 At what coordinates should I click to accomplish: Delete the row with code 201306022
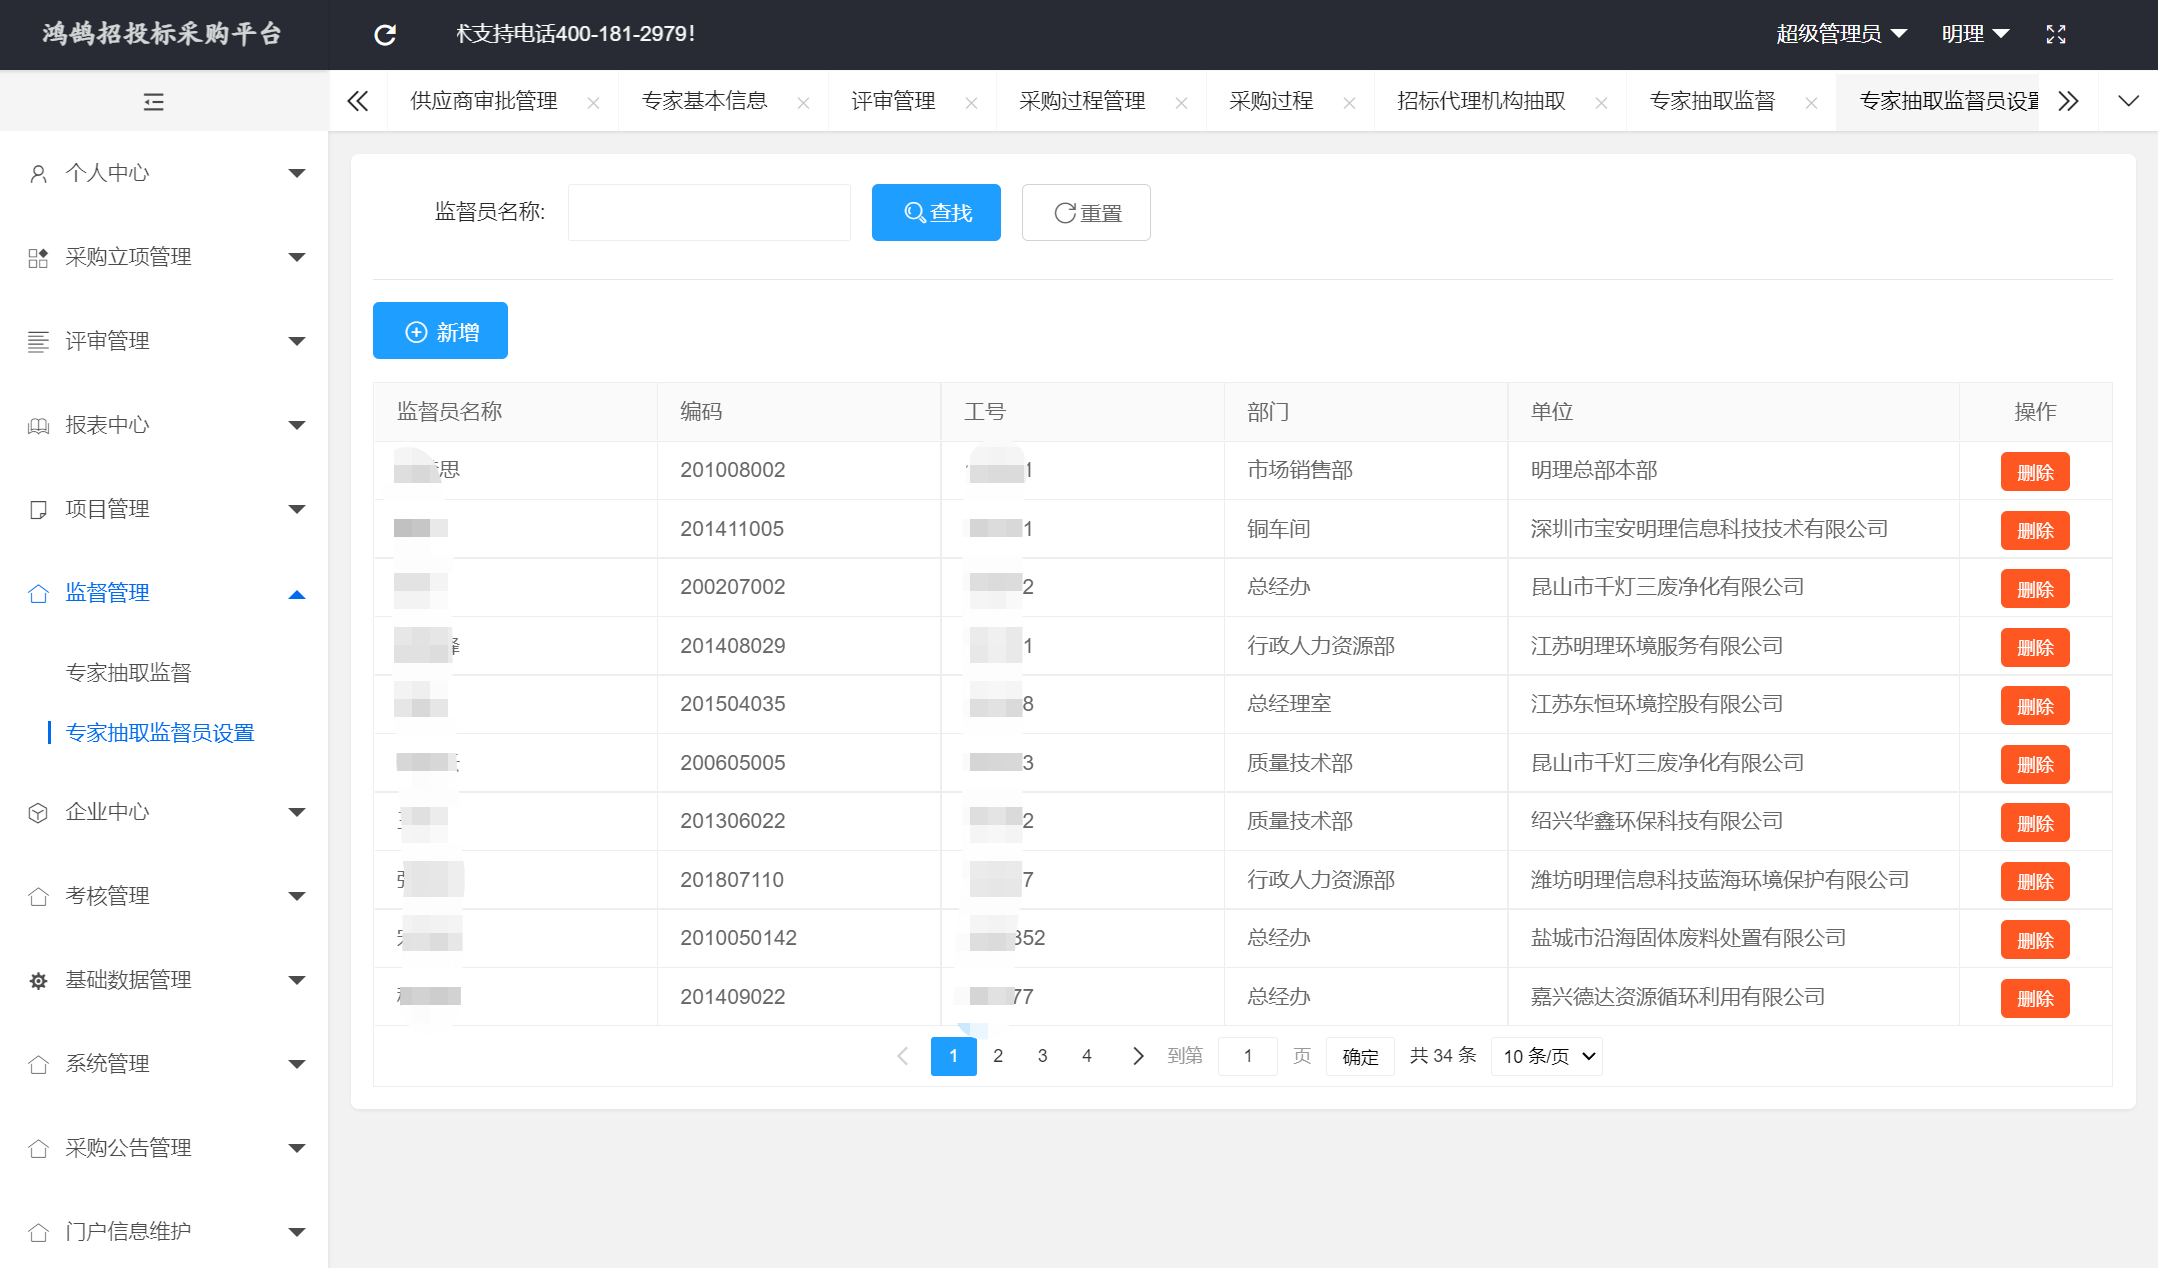point(2035,823)
